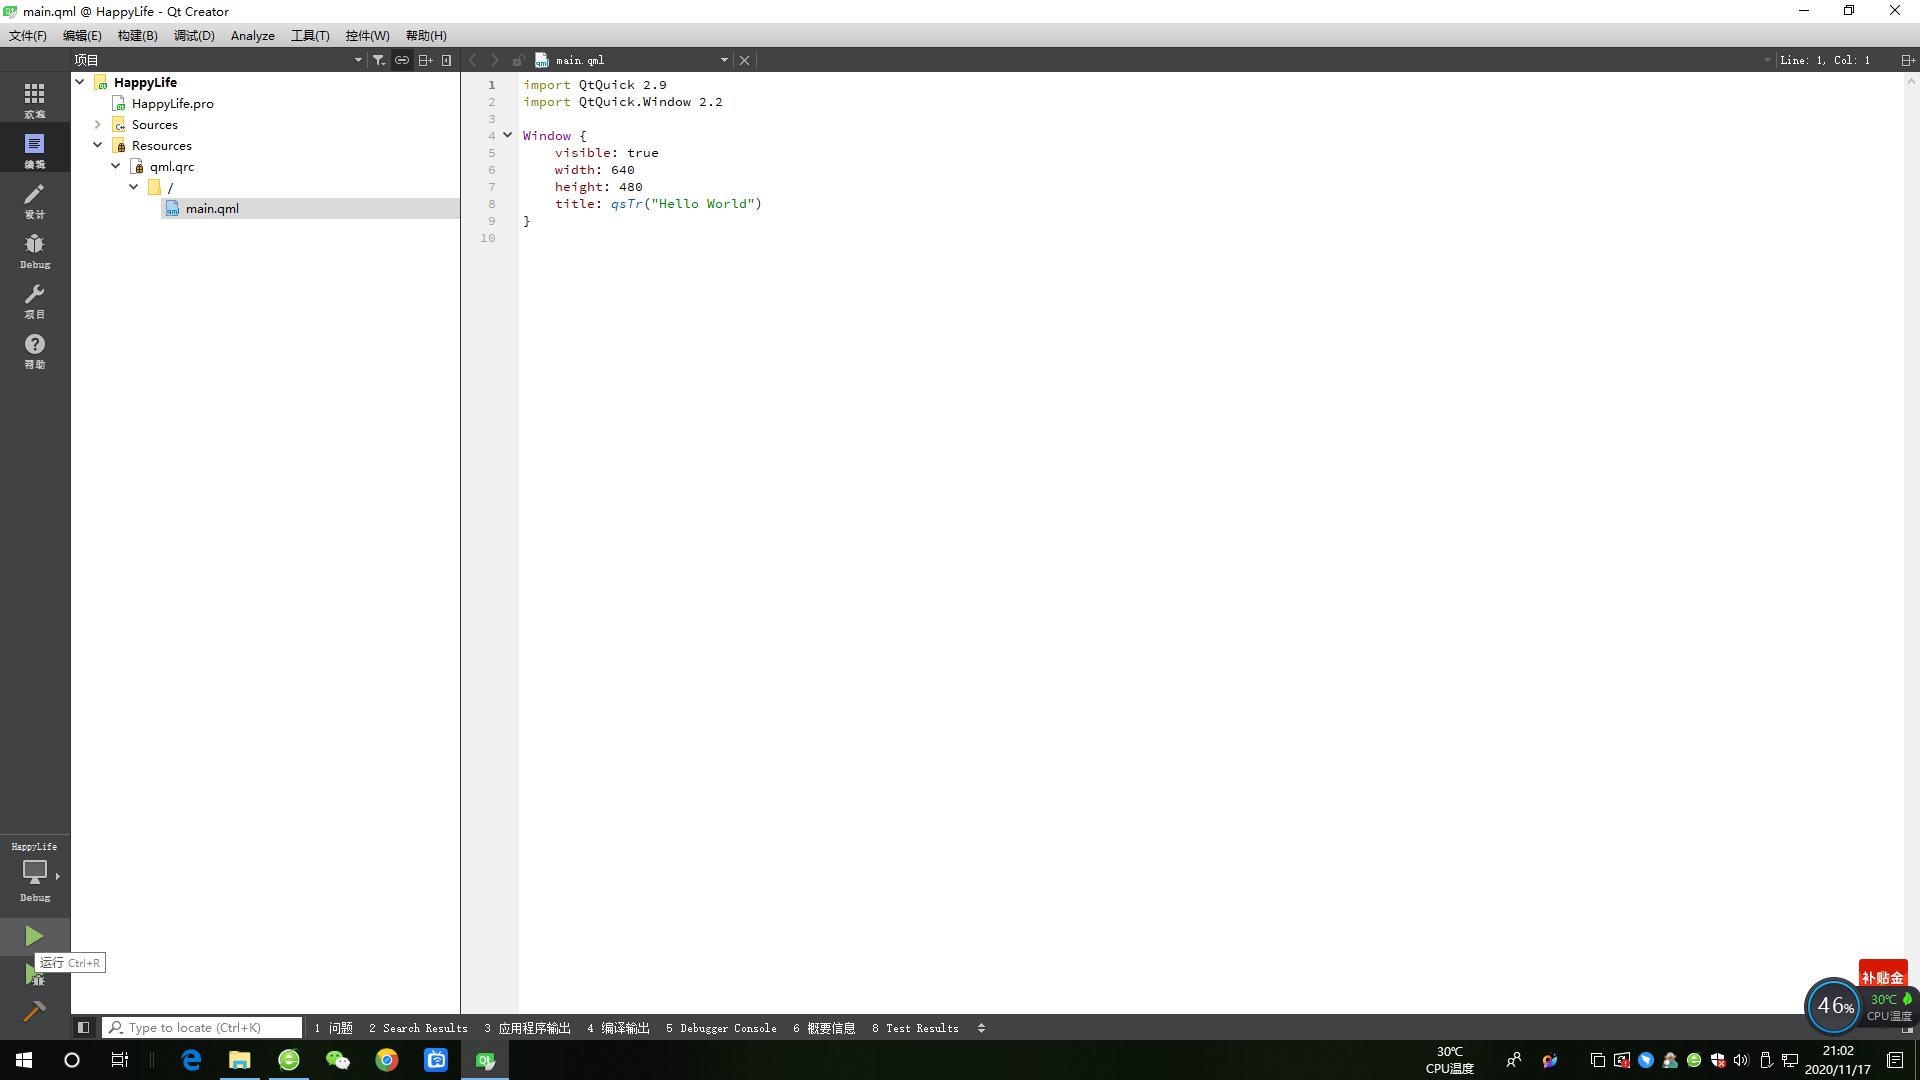1920x1080 pixels.
Task: Open the Test Results output pane
Action: (915, 1028)
